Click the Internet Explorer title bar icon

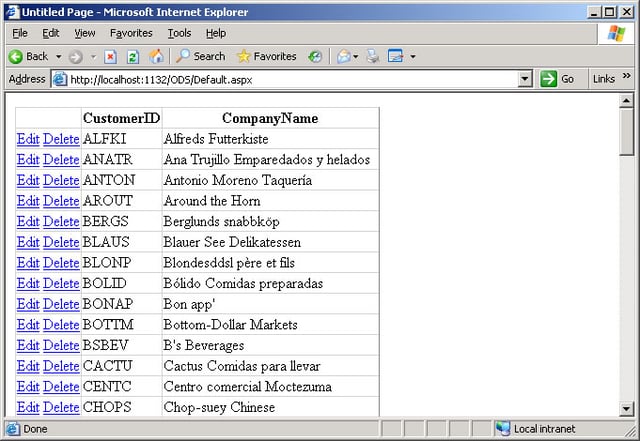12,11
